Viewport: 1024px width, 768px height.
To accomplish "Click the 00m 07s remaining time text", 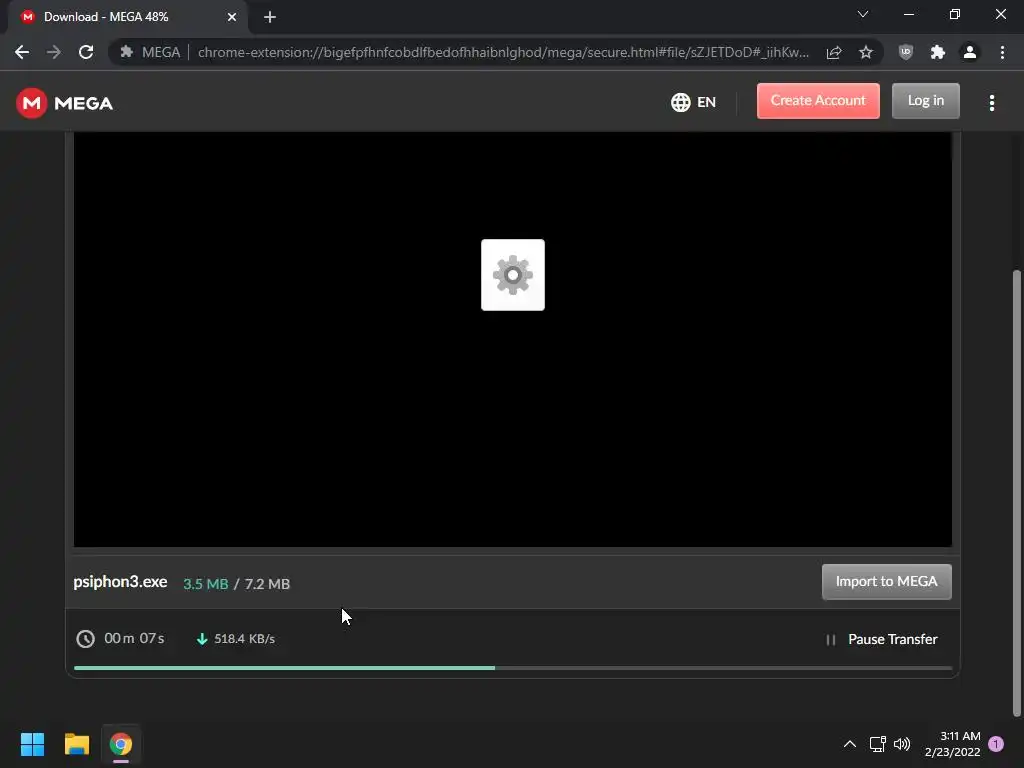I will (x=134, y=638).
